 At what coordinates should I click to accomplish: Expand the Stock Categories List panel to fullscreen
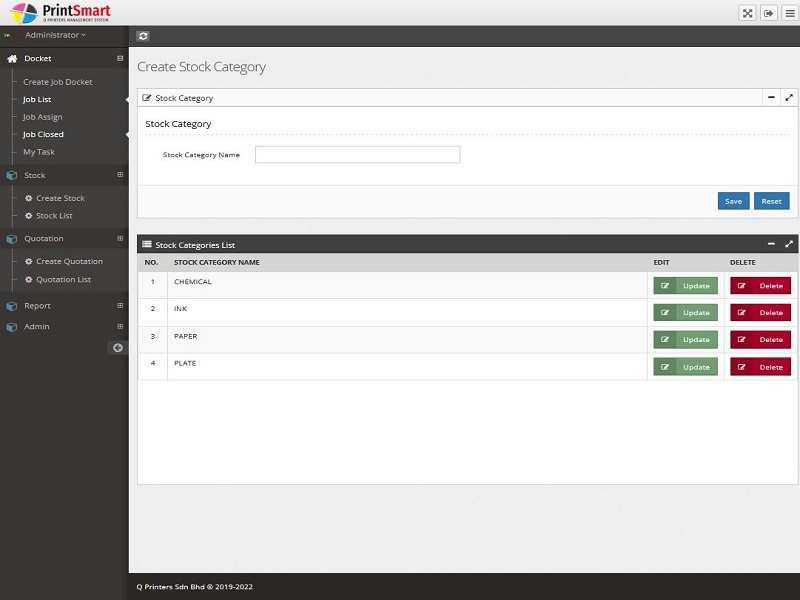coord(789,244)
